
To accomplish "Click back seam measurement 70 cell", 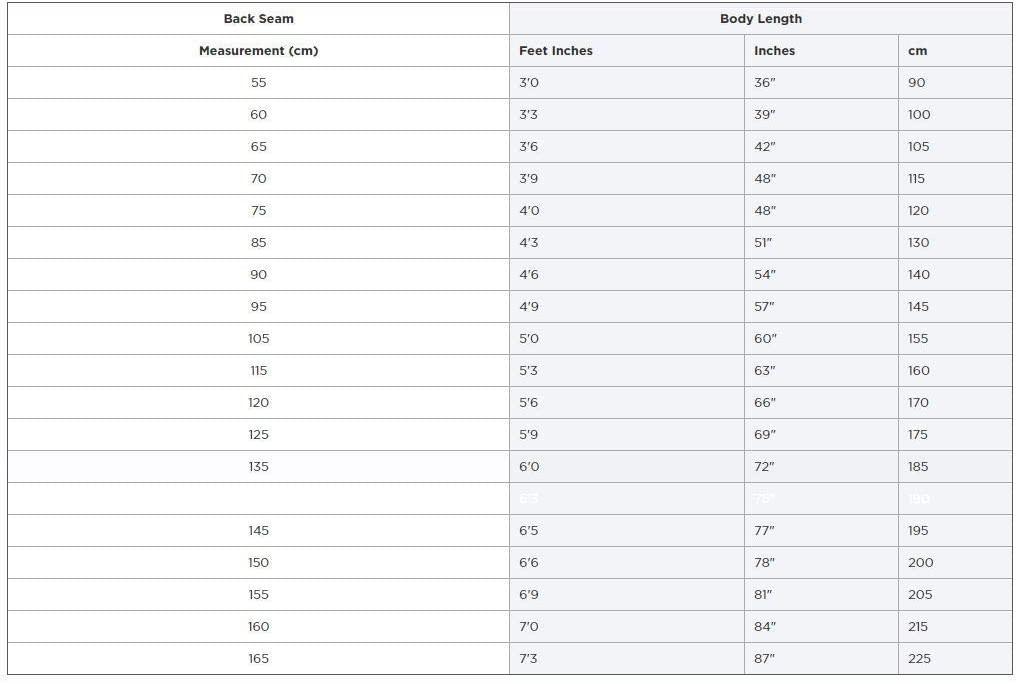I will tap(258, 179).
